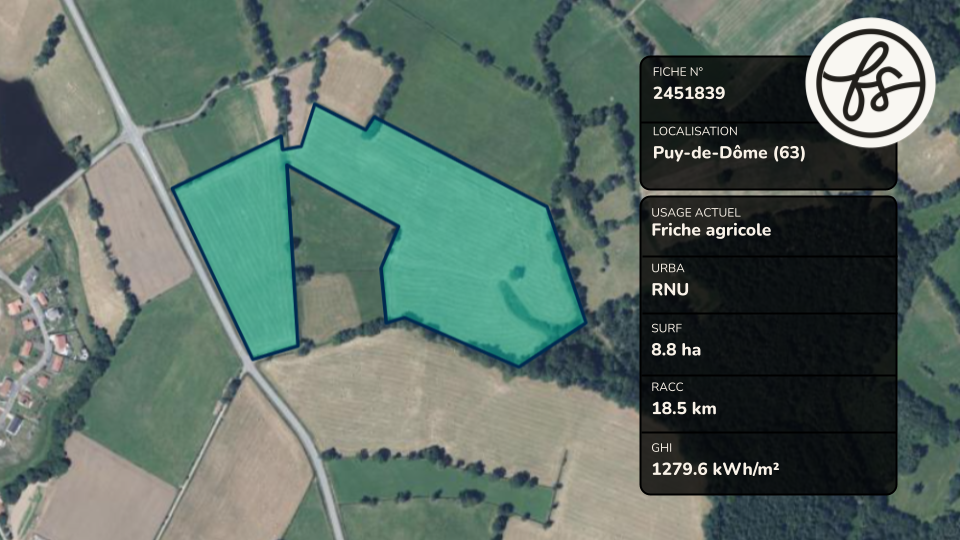
Task: Click the fiche number 2451839
Action: [x=689, y=93]
